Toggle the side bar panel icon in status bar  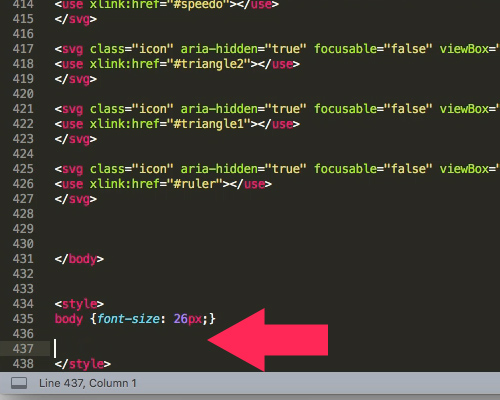pyautogui.click(x=19, y=383)
